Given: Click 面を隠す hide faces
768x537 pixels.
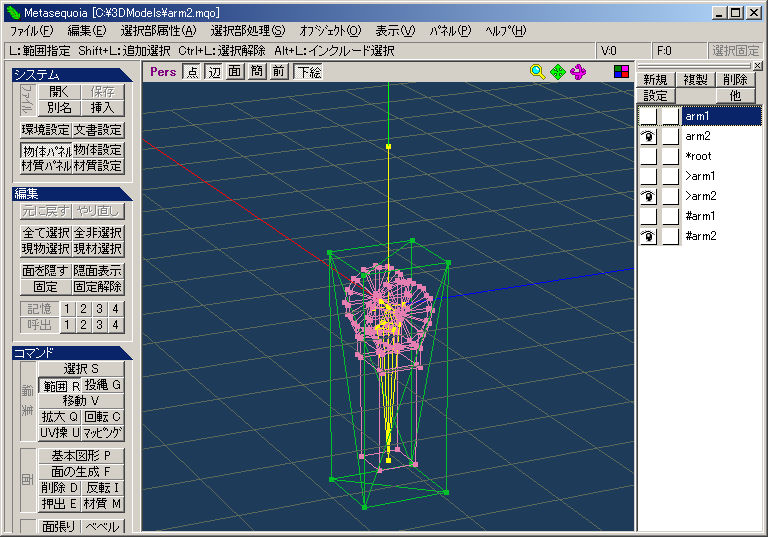Looking at the screenshot, I should click(x=46, y=270).
